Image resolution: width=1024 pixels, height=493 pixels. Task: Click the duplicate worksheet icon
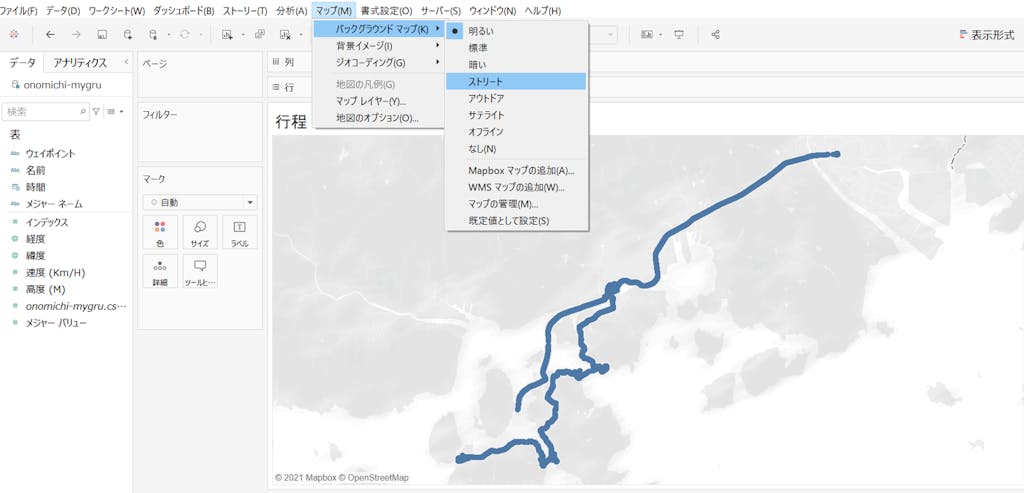260,35
